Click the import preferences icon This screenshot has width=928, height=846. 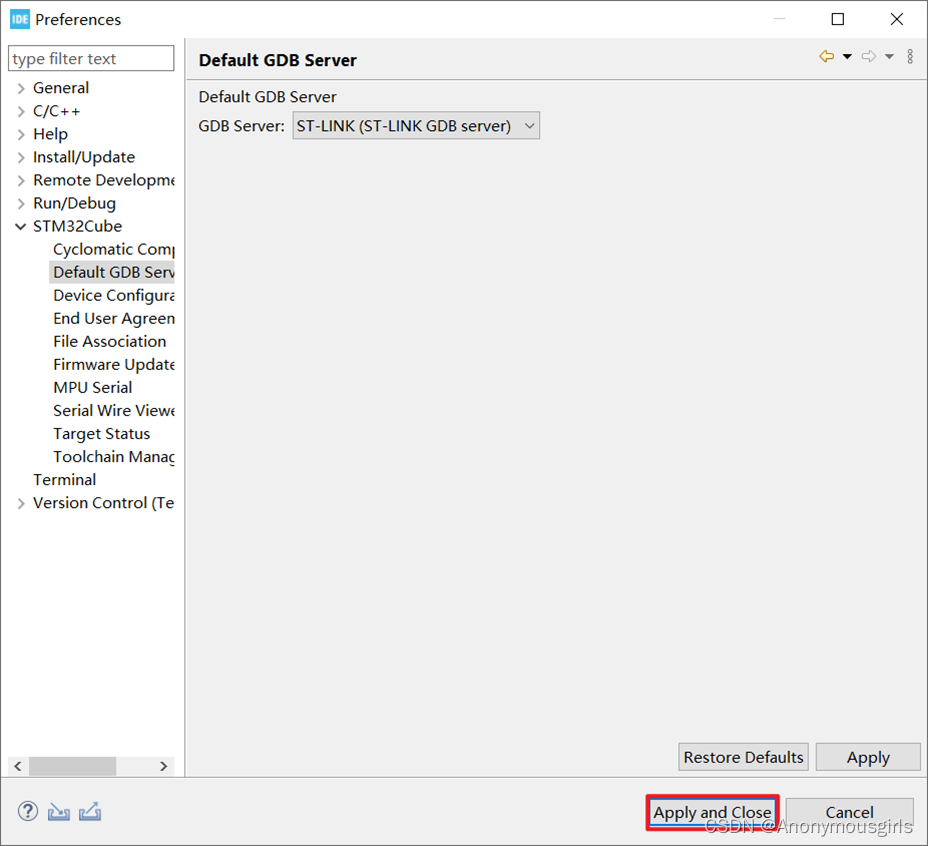59,812
